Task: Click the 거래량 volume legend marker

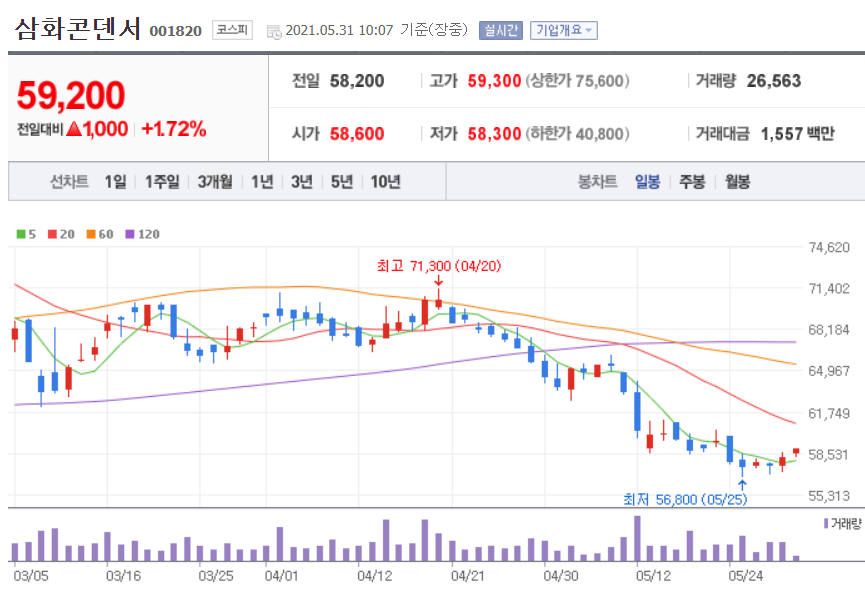Action: (826, 523)
